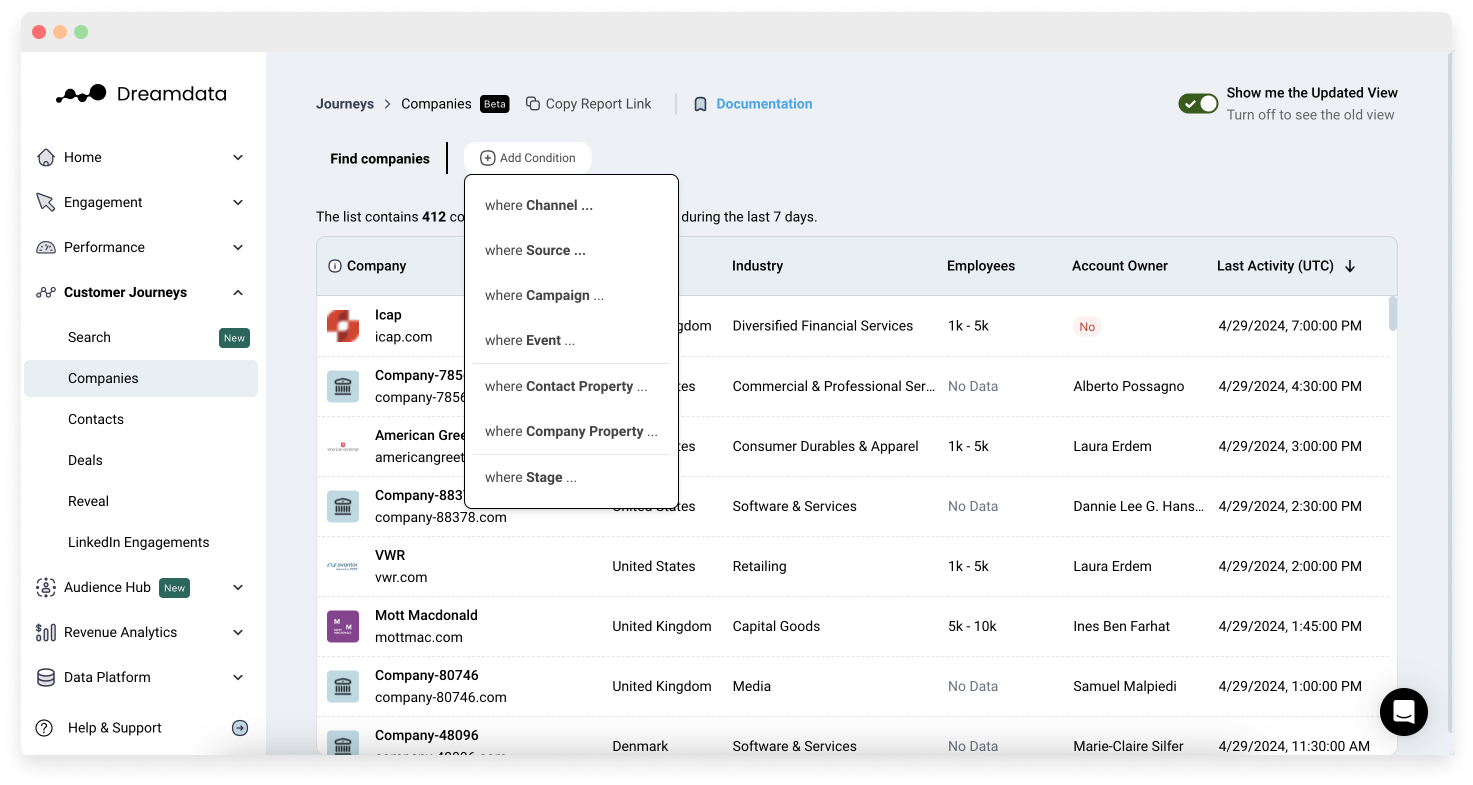This screenshot has width=1473, height=785.
Task: Click the Home house icon
Action: [x=45, y=157]
